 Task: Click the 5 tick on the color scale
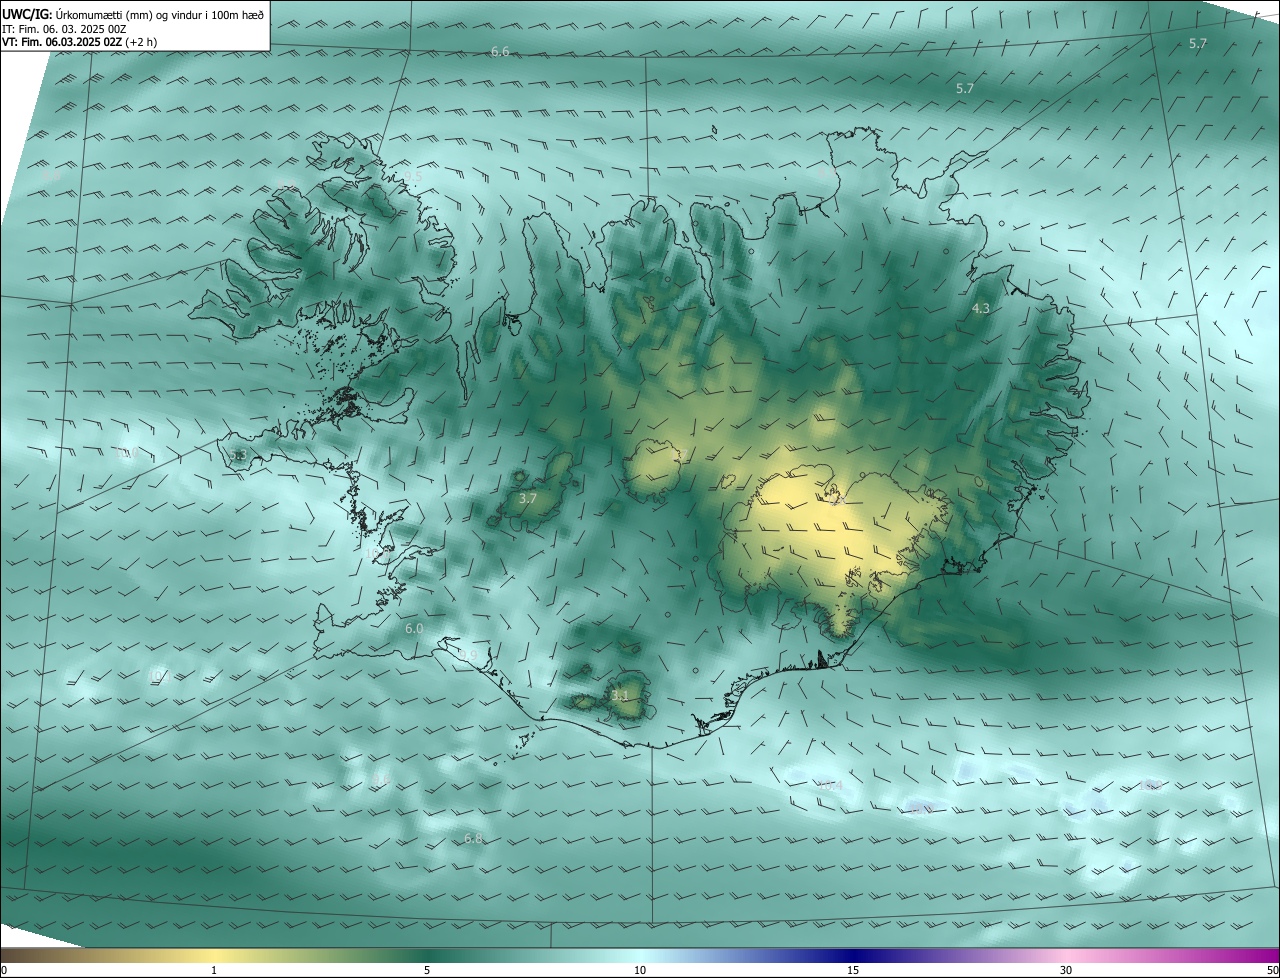[x=427, y=970]
